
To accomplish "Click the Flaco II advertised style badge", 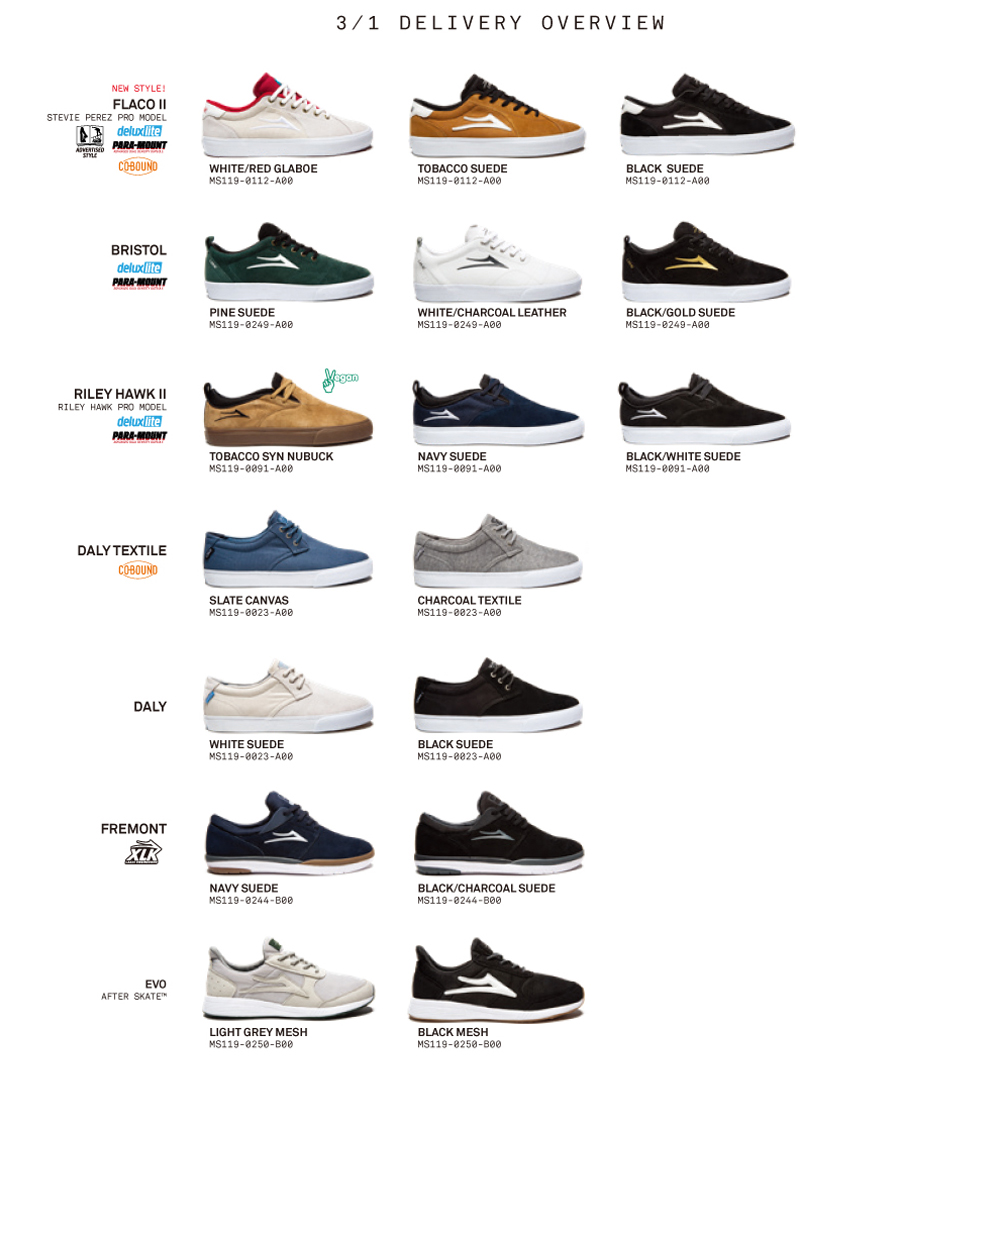I will (90, 141).
